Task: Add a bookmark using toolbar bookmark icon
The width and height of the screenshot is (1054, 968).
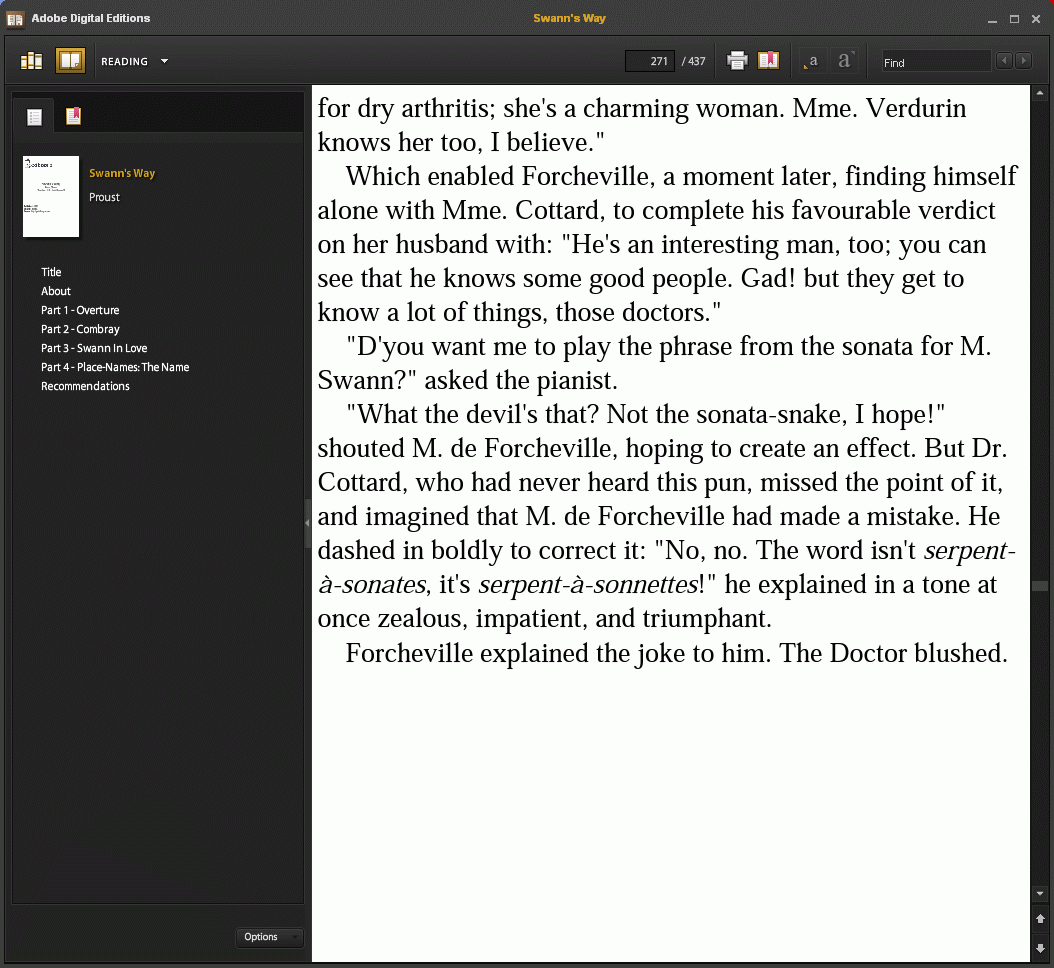Action: (768, 60)
